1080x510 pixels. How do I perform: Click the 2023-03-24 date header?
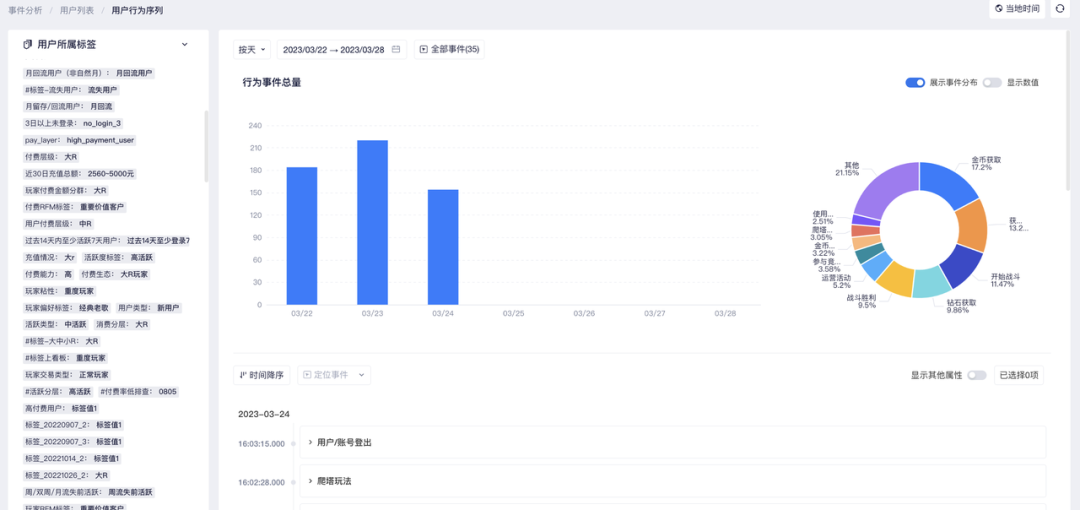[264, 414]
